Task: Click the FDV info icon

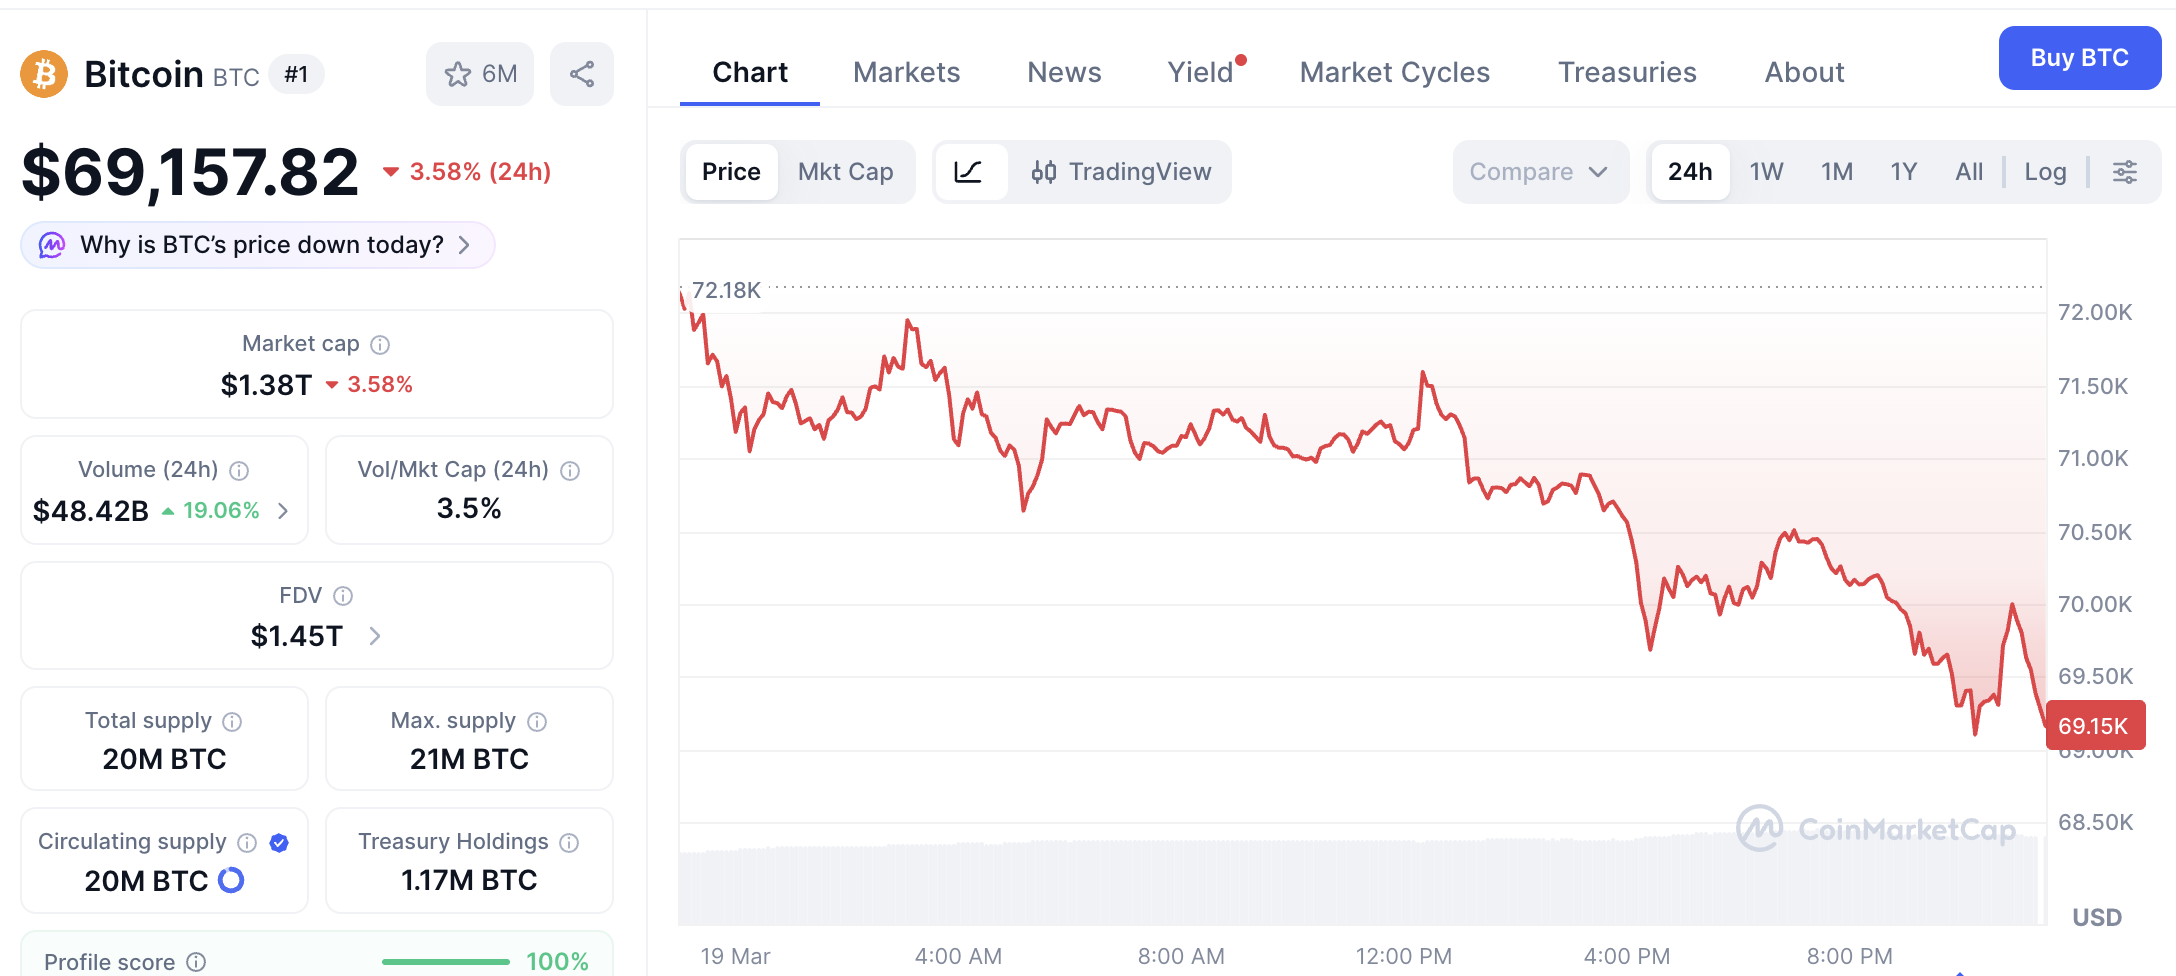Action: point(343,596)
